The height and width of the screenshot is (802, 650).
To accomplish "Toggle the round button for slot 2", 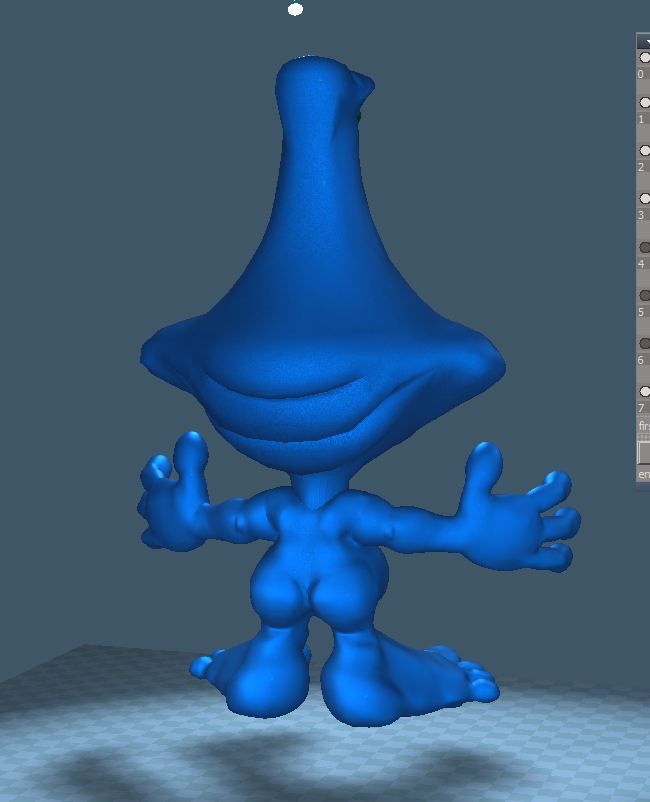I will (x=645, y=150).
